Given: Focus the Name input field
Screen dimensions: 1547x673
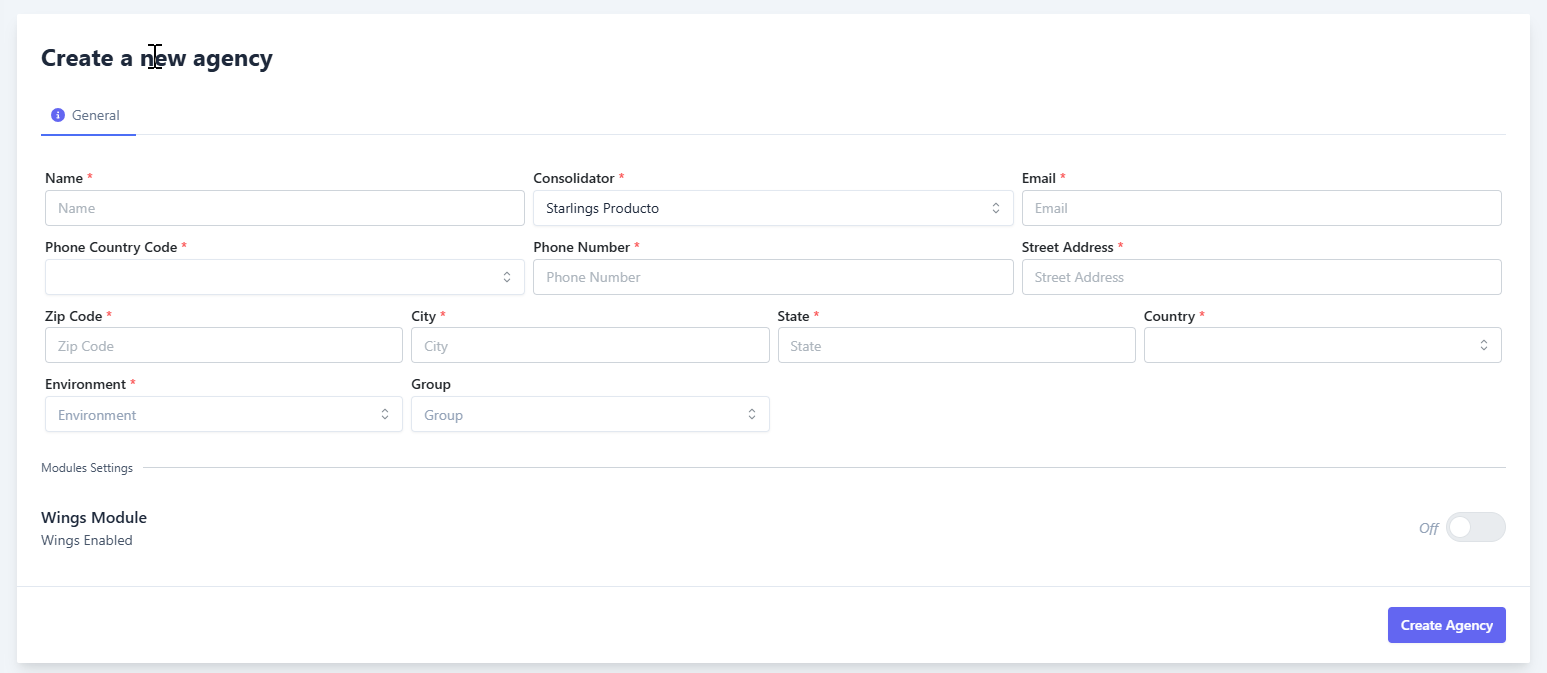Looking at the screenshot, I should pos(284,208).
